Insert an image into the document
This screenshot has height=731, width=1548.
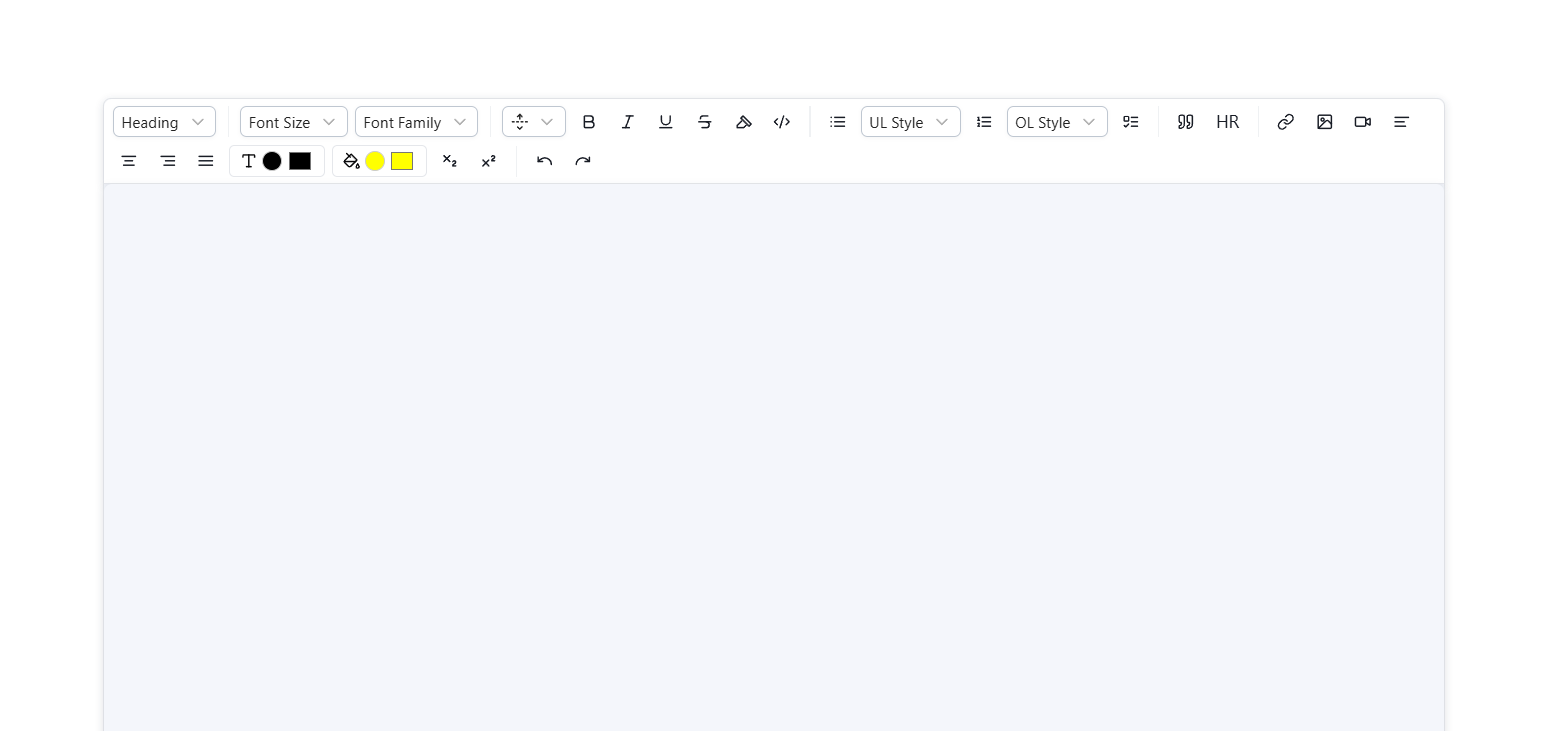(1324, 121)
